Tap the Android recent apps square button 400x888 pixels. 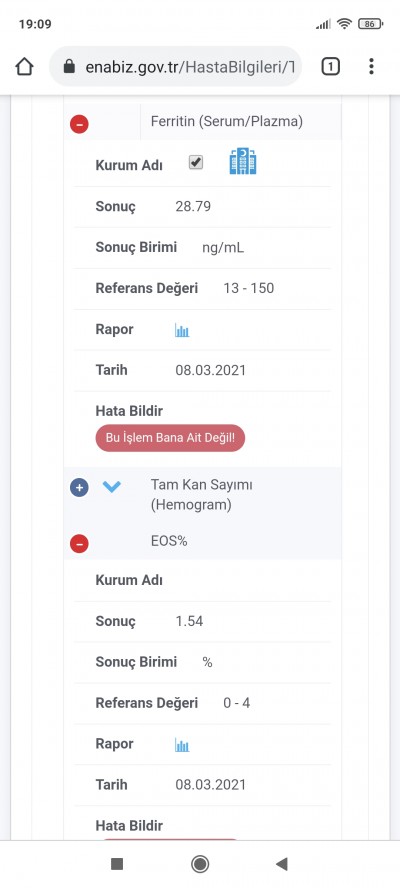tap(117, 864)
